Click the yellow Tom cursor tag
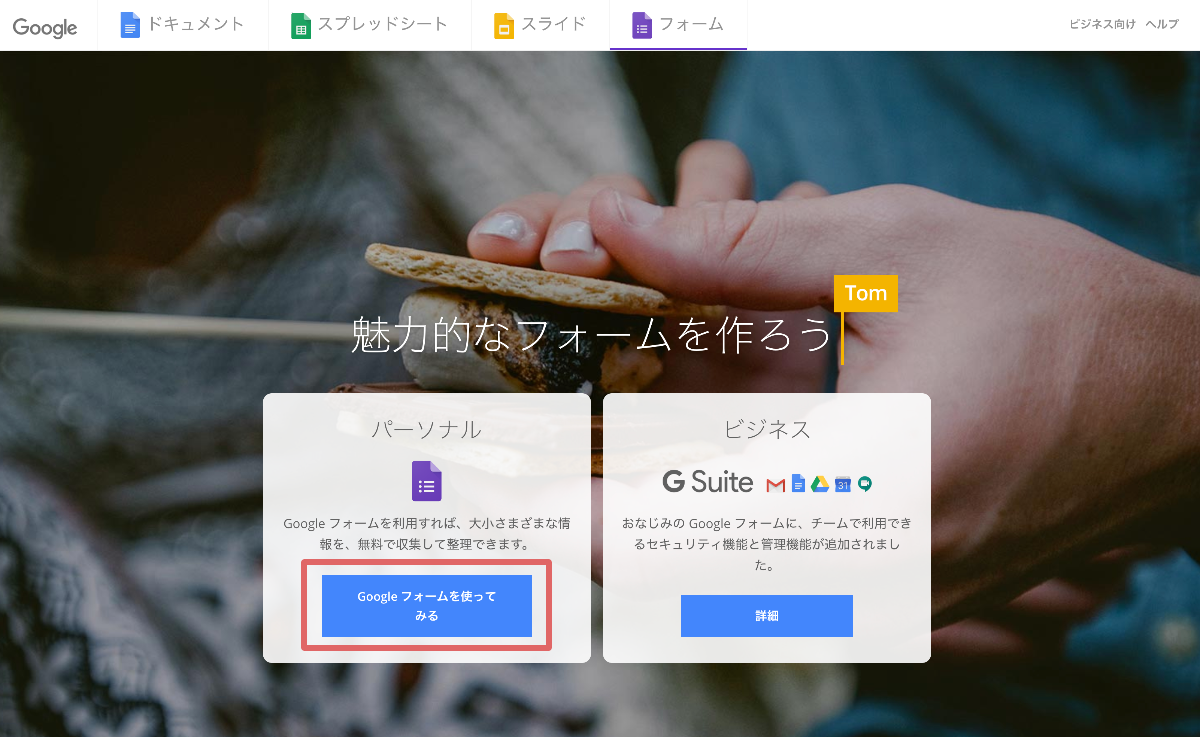 pyautogui.click(x=866, y=293)
